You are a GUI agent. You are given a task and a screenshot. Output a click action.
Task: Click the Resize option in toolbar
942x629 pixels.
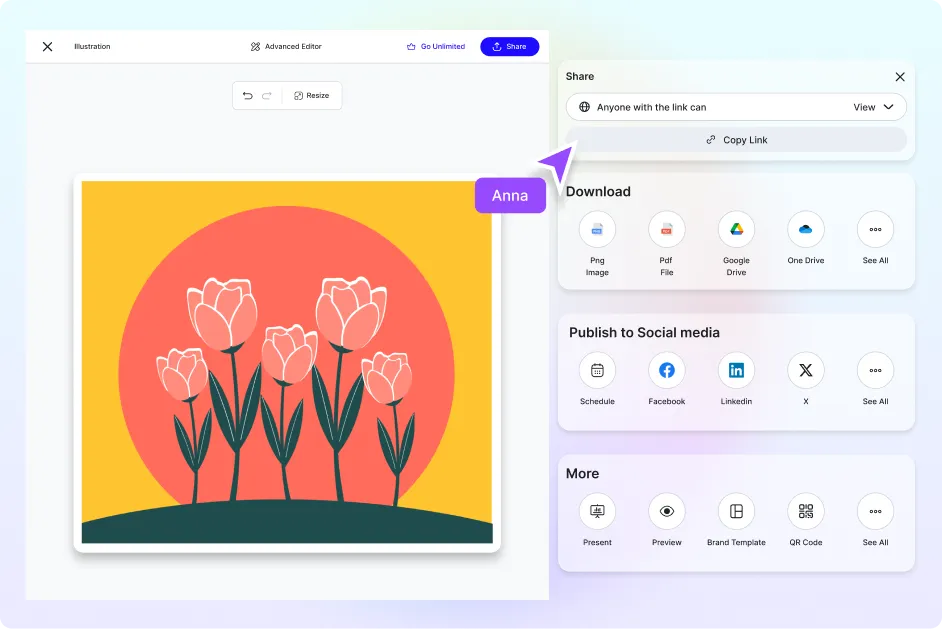tap(311, 96)
